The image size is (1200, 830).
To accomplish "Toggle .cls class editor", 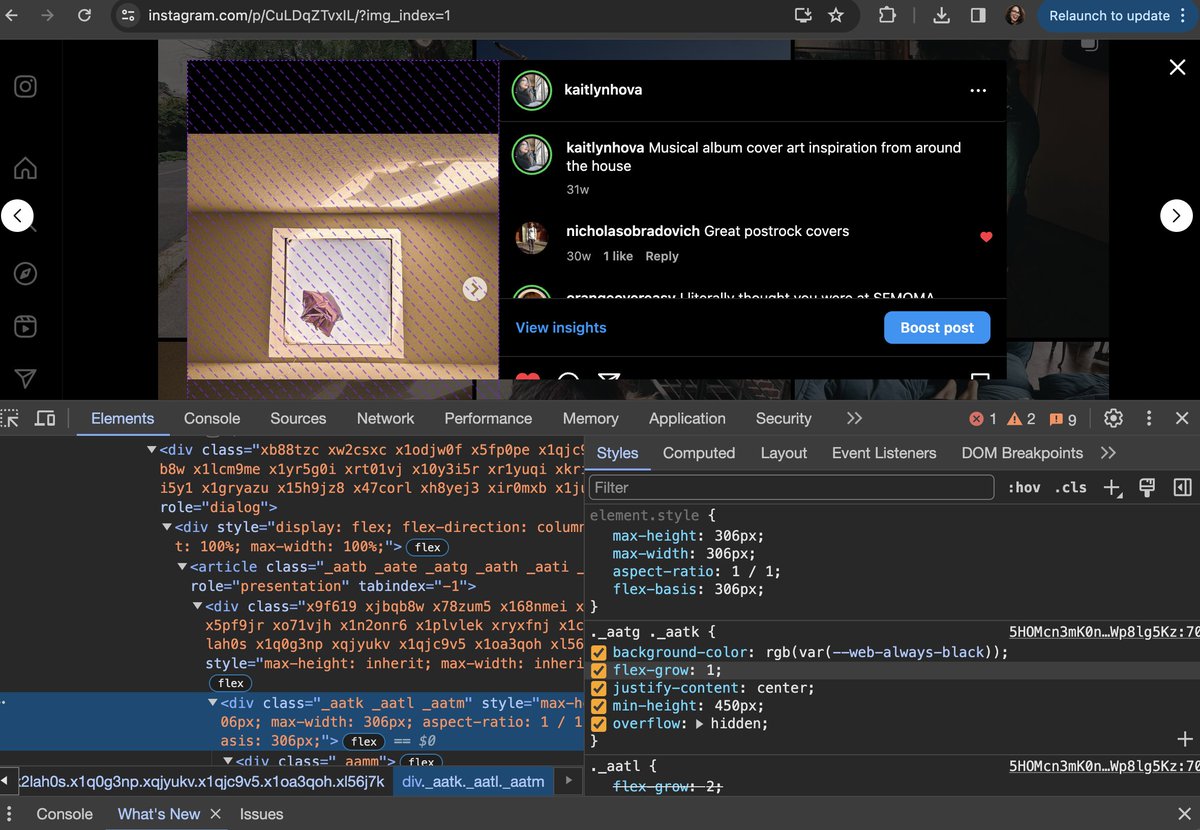I will click(1071, 487).
